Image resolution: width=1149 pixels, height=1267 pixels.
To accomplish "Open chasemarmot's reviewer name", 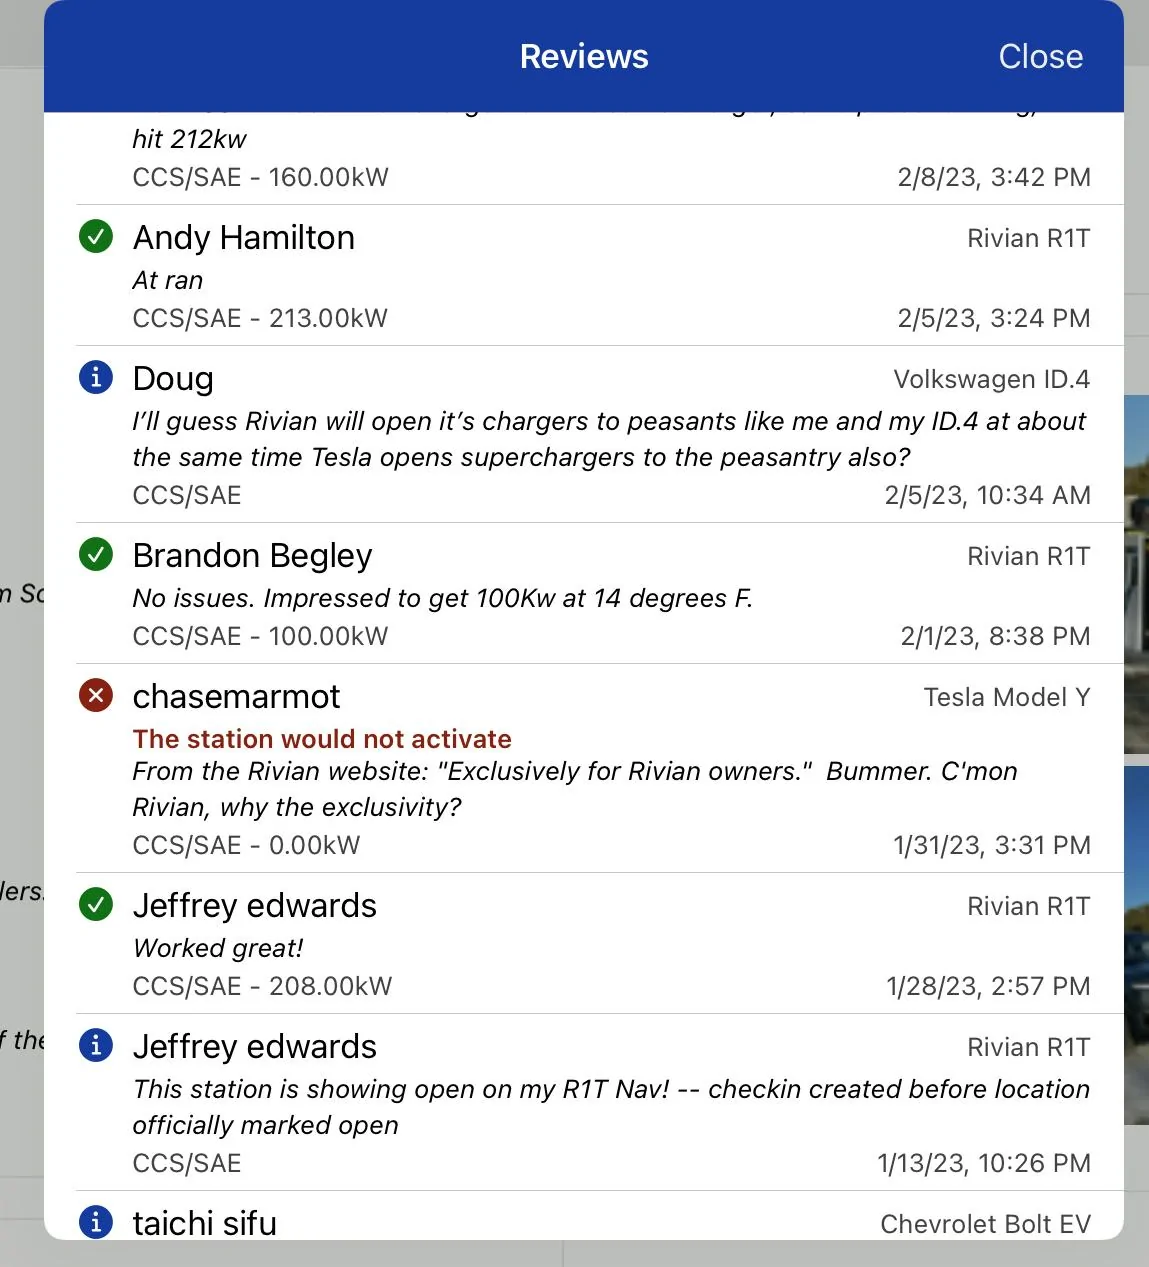I will [236, 696].
